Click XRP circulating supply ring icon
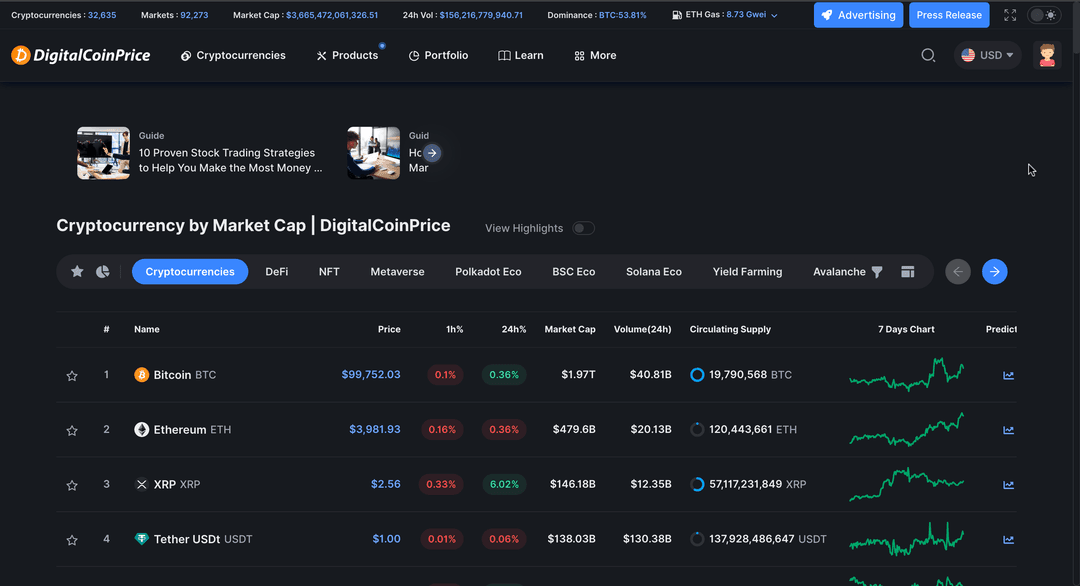The width and height of the screenshot is (1080, 586). 697,484
